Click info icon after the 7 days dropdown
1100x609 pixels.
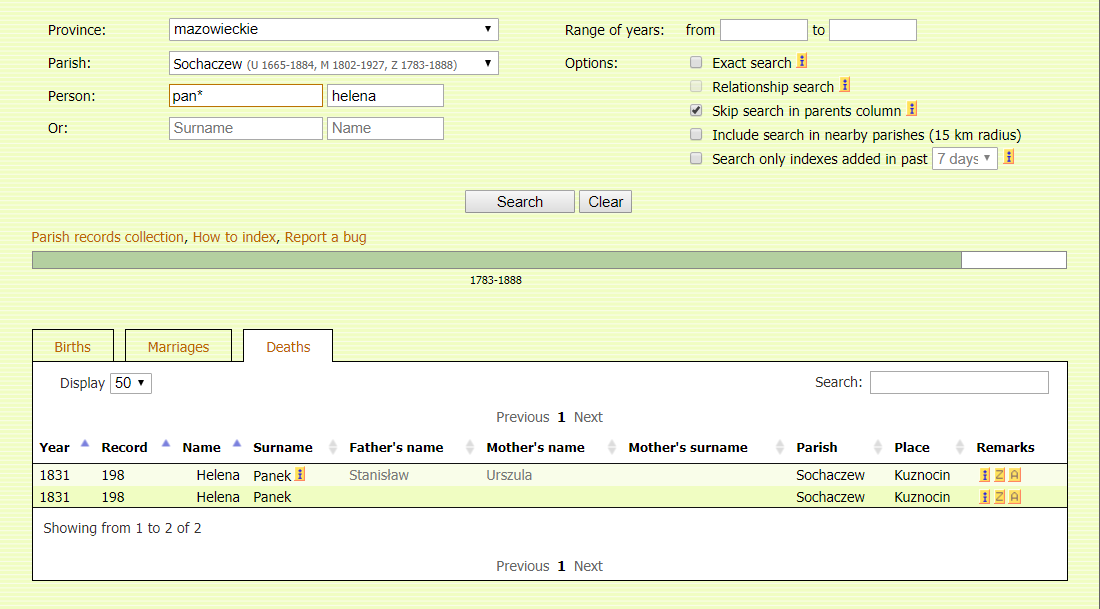tap(1009, 158)
